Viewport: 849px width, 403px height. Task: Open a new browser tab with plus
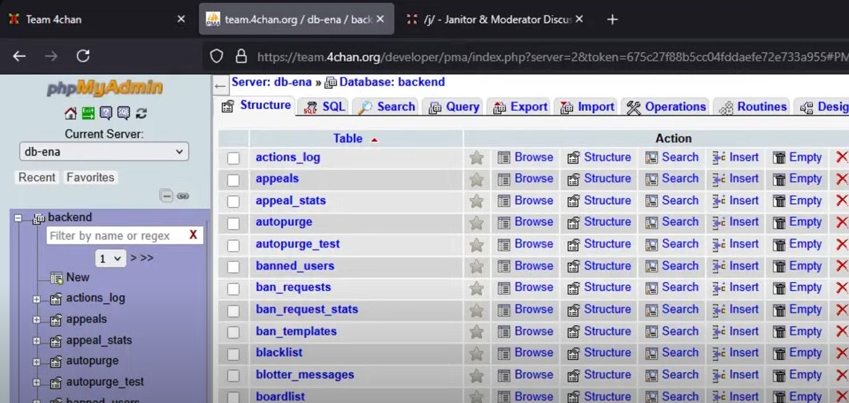point(612,20)
